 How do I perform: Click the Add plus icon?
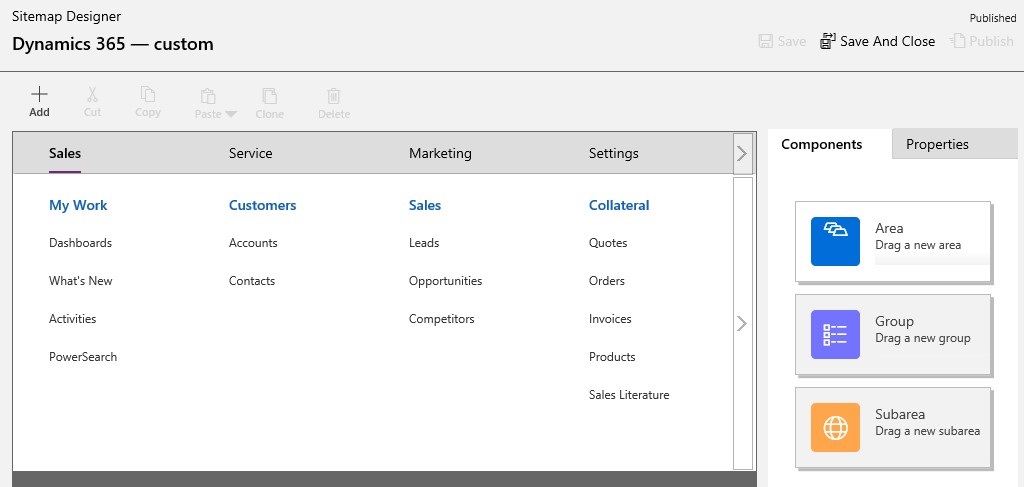pyautogui.click(x=39, y=94)
